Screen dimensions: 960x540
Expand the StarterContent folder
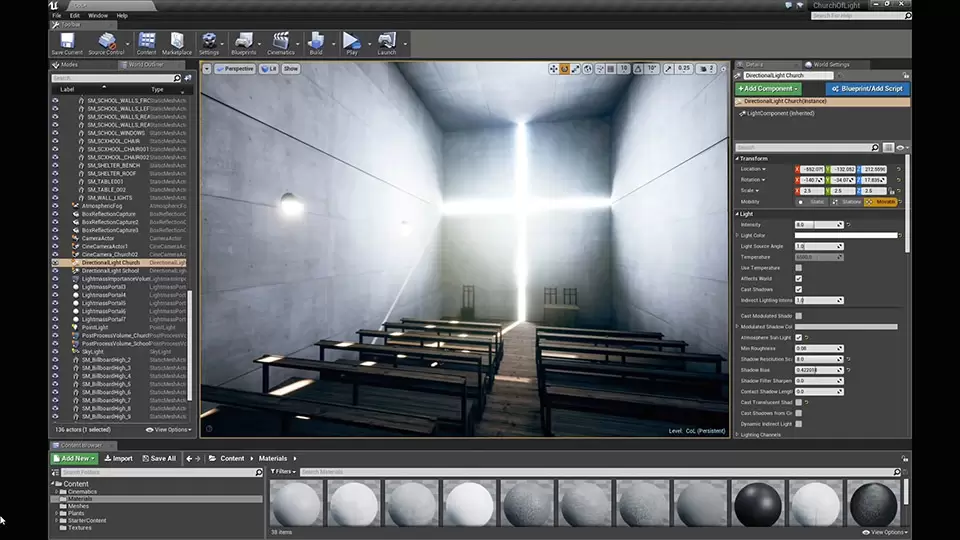point(57,520)
